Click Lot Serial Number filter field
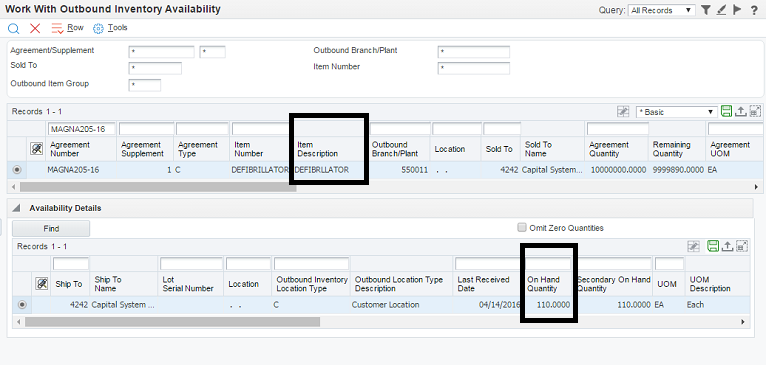Viewport: 766px width, 365px height. (x=191, y=264)
